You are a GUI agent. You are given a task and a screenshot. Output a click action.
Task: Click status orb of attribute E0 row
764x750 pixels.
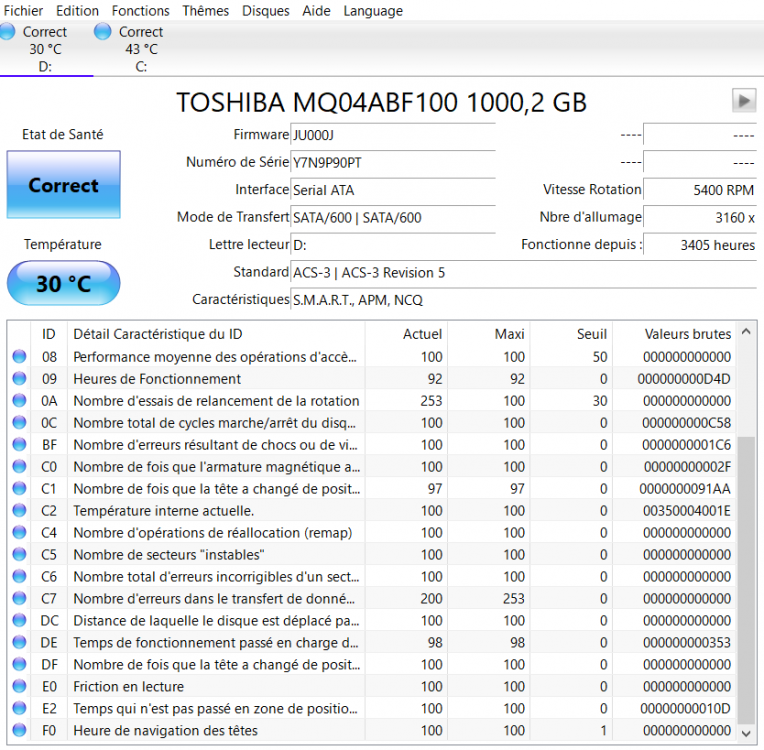tap(19, 686)
